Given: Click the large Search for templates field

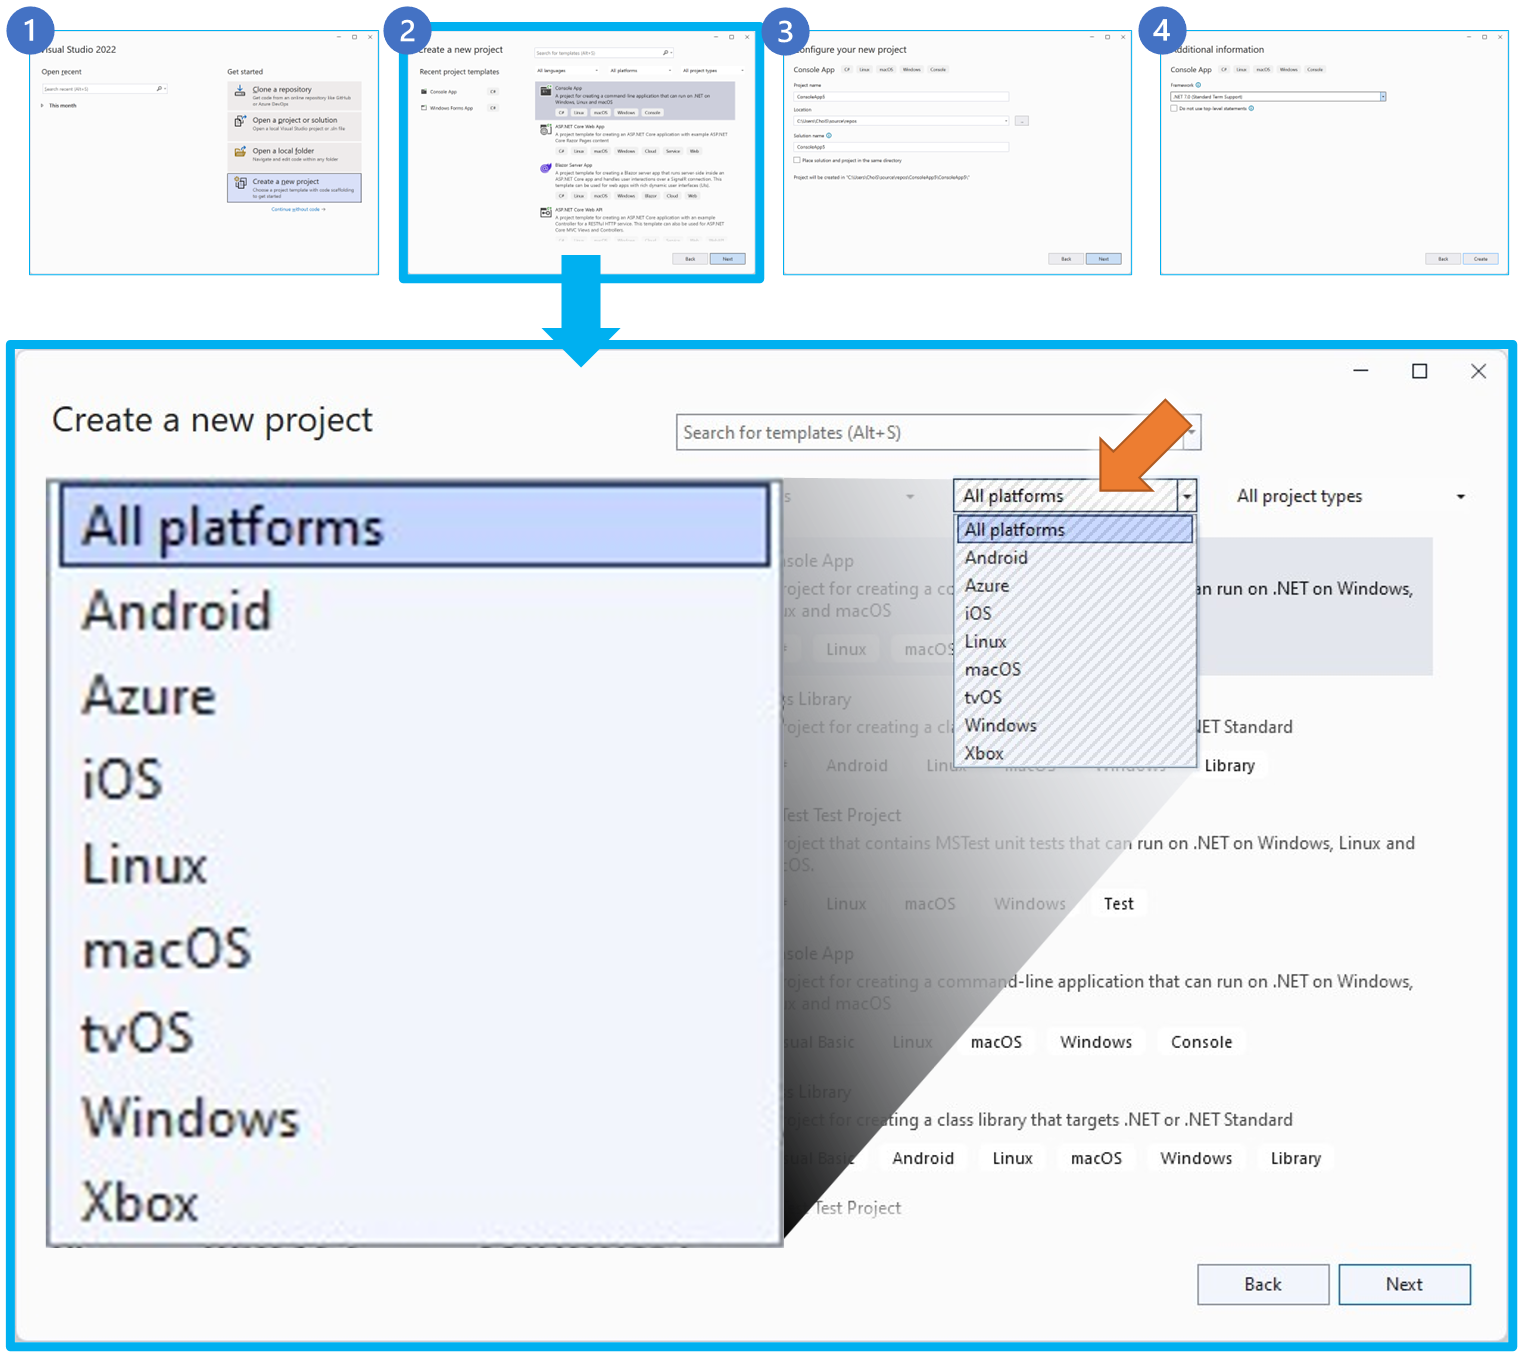Looking at the screenshot, I should pos(938,432).
